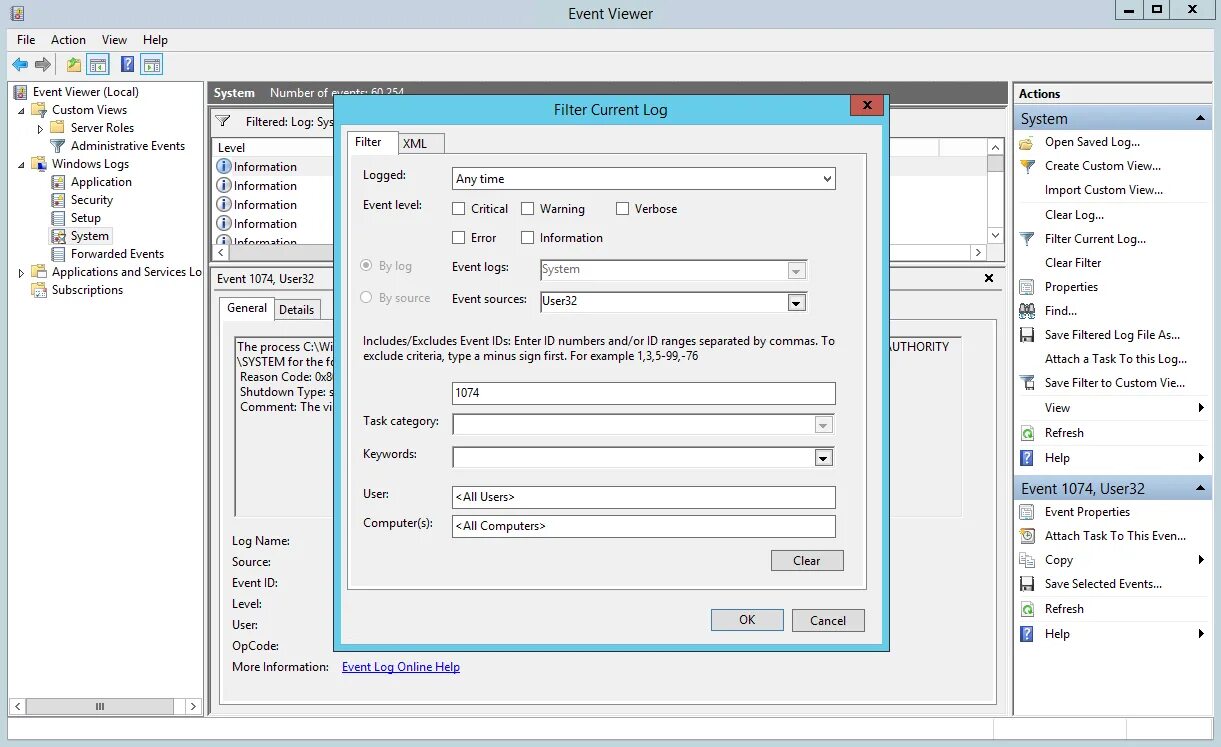Enable the Critical event level checkbox
The height and width of the screenshot is (747, 1221).
(457, 208)
